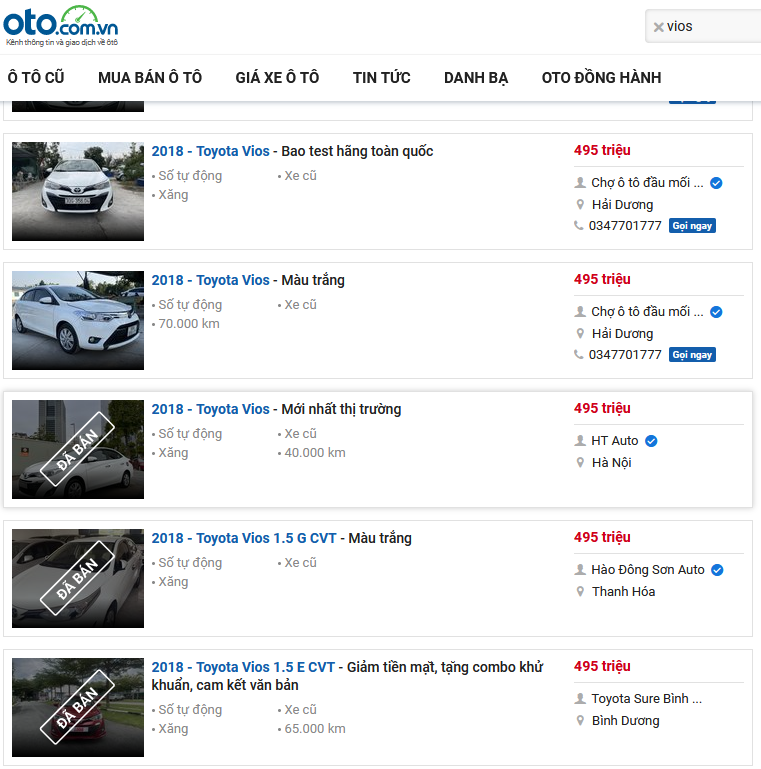Open thumbnail of Bao test hãng listing
This screenshot has width=761, height=769.
[x=78, y=191]
